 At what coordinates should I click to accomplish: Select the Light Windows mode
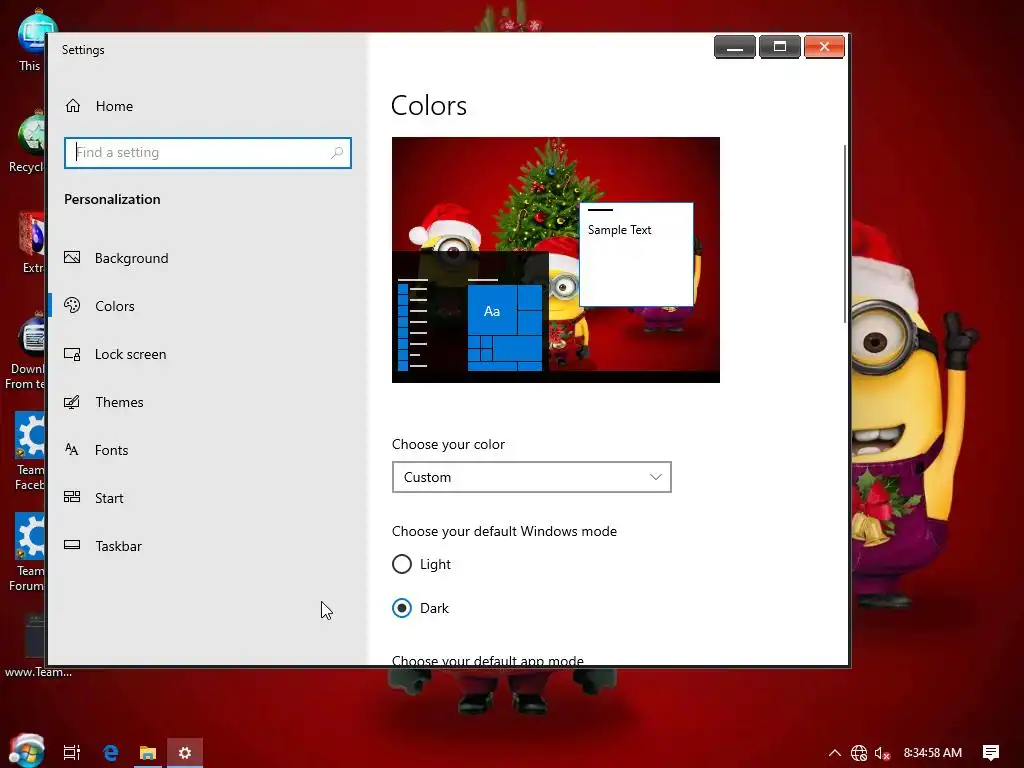[x=402, y=564]
